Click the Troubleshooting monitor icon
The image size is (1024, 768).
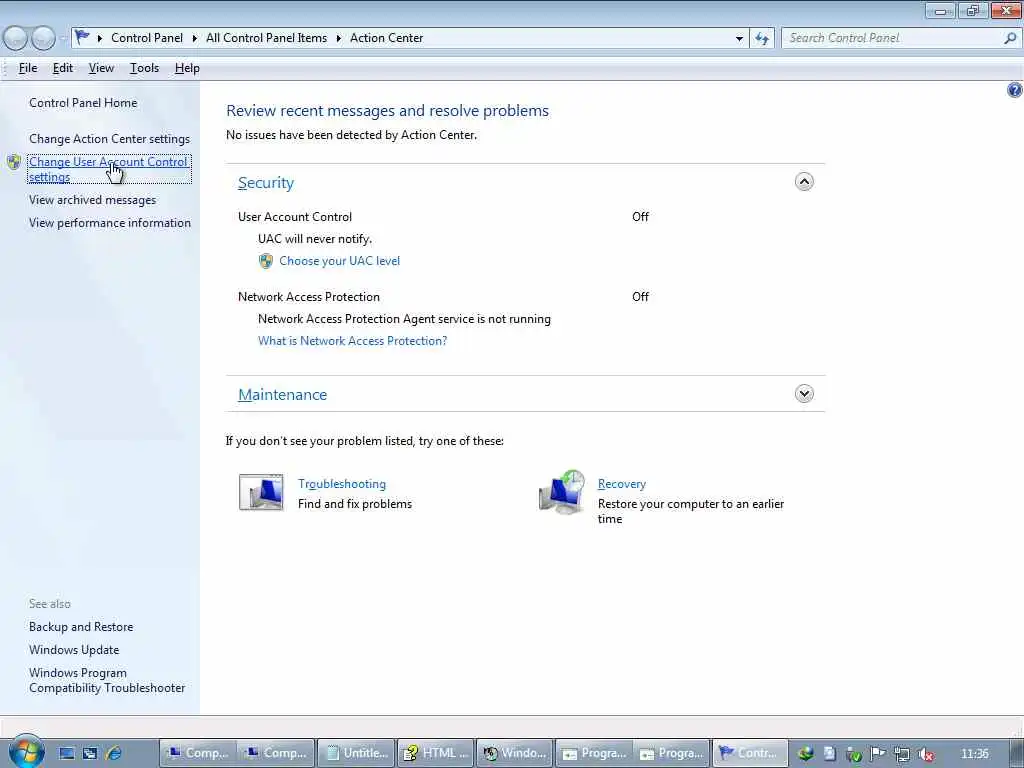click(261, 492)
